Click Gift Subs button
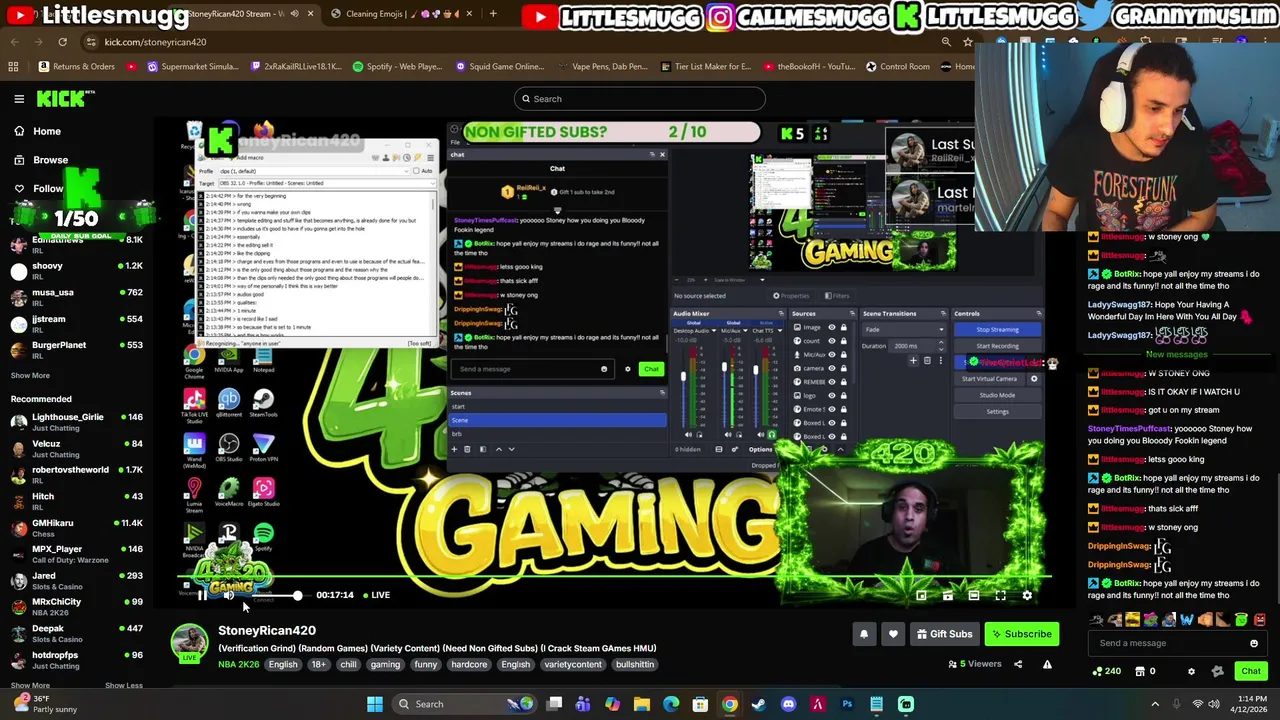Screen dimensions: 1280x720 click(x=944, y=634)
